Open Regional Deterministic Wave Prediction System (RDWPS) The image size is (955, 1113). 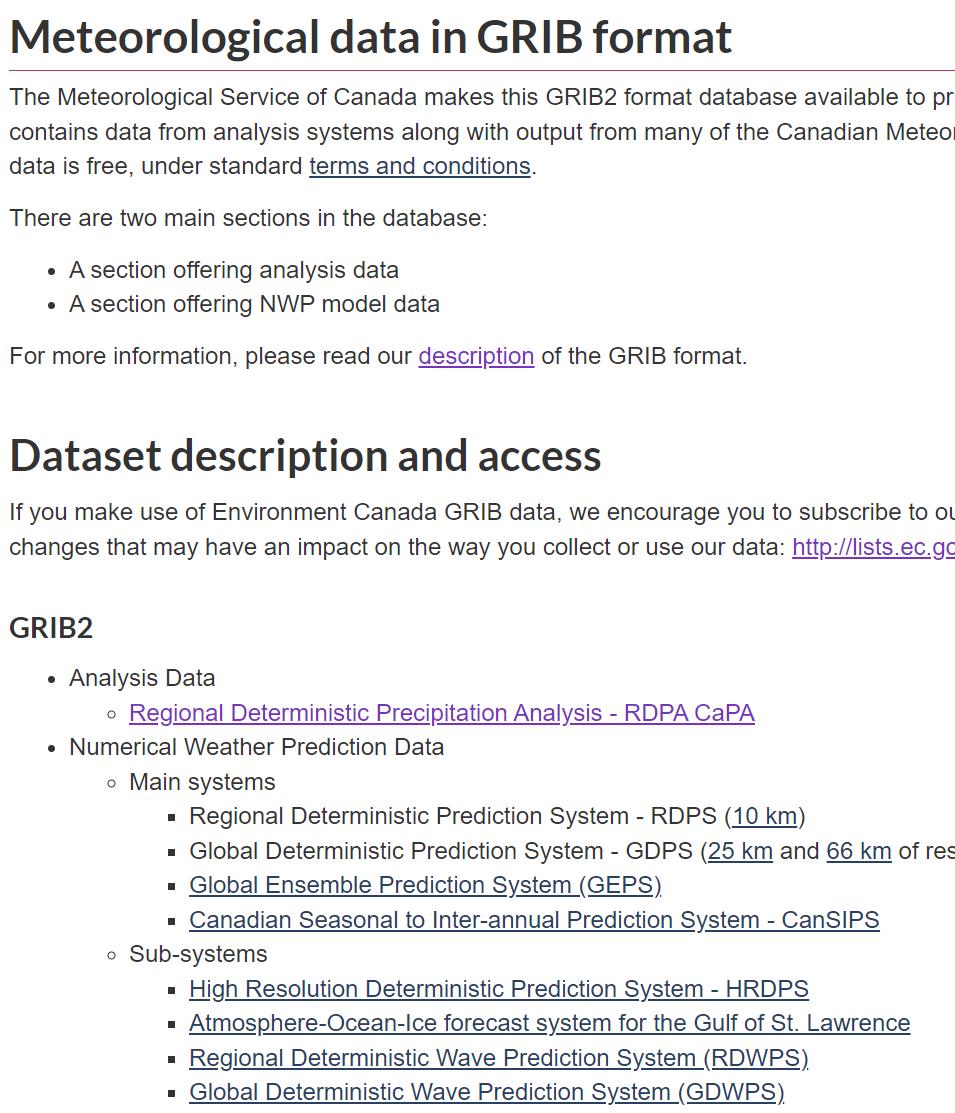(498, 1058)
